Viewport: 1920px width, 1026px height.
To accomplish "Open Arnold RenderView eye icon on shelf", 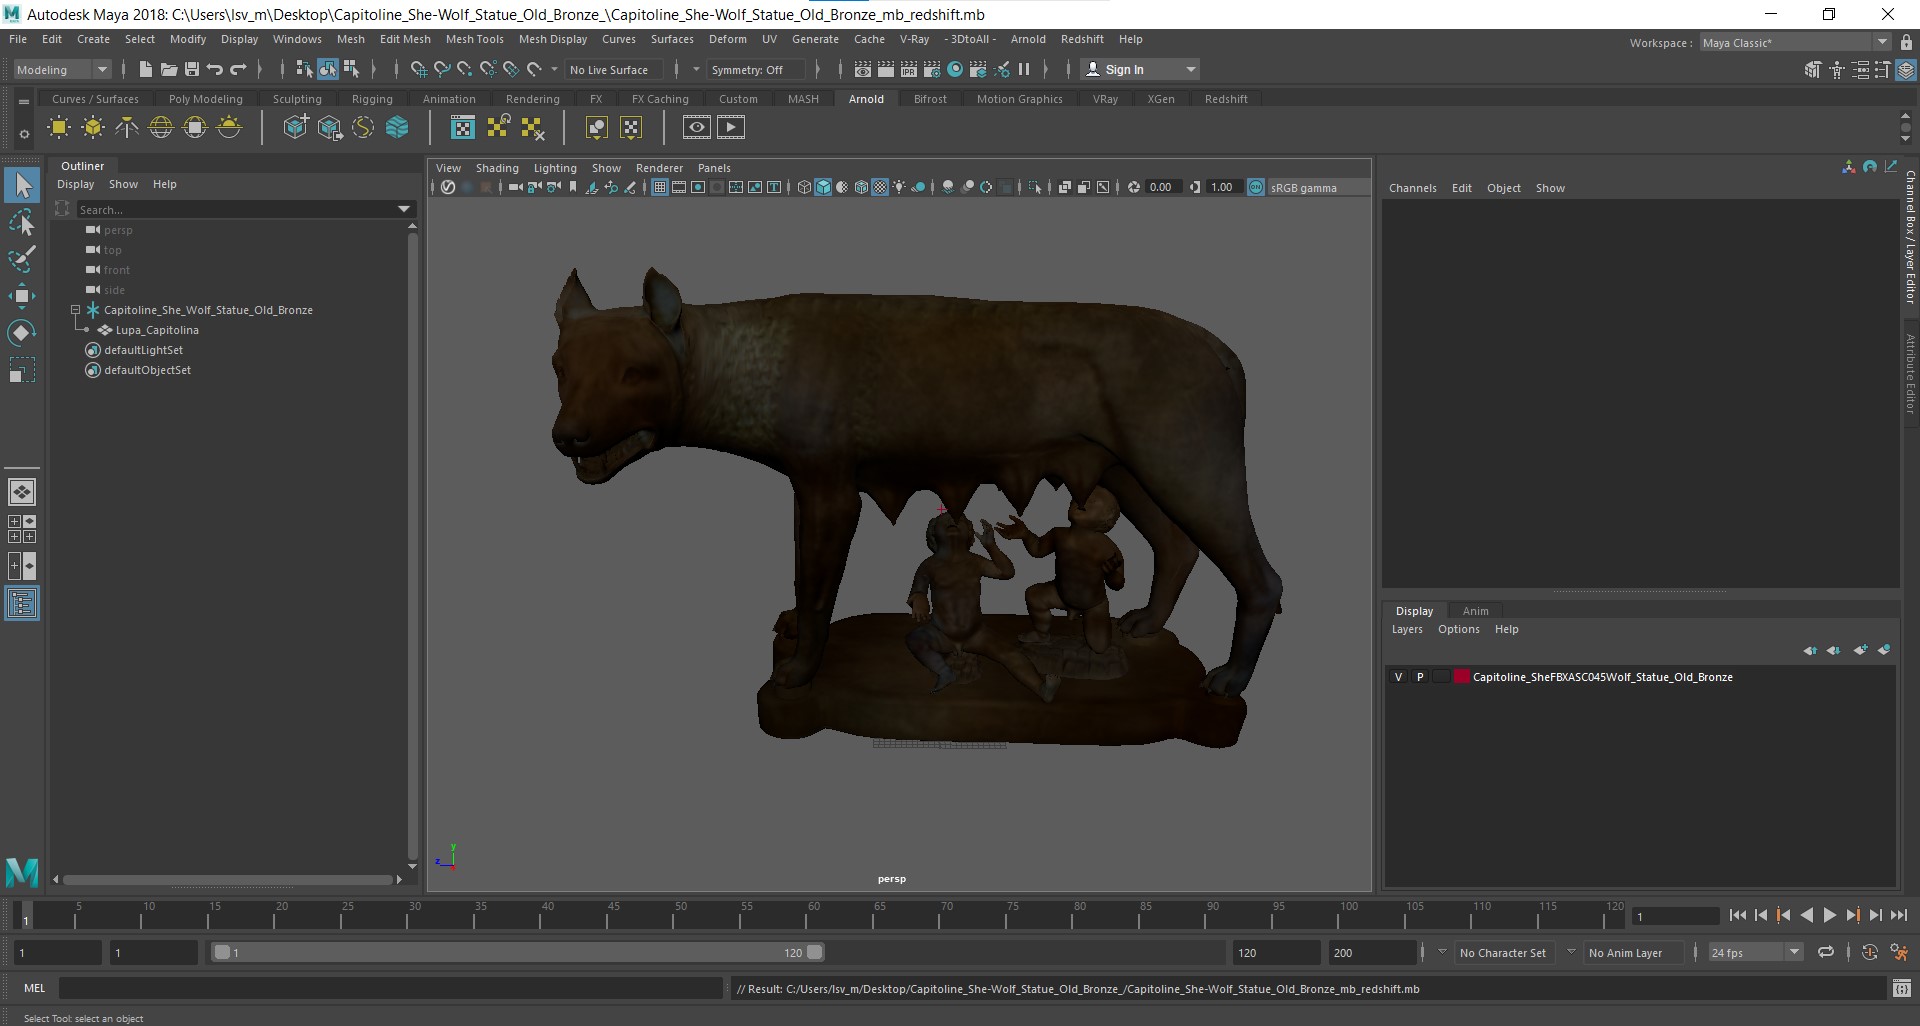I will point(697,127).
